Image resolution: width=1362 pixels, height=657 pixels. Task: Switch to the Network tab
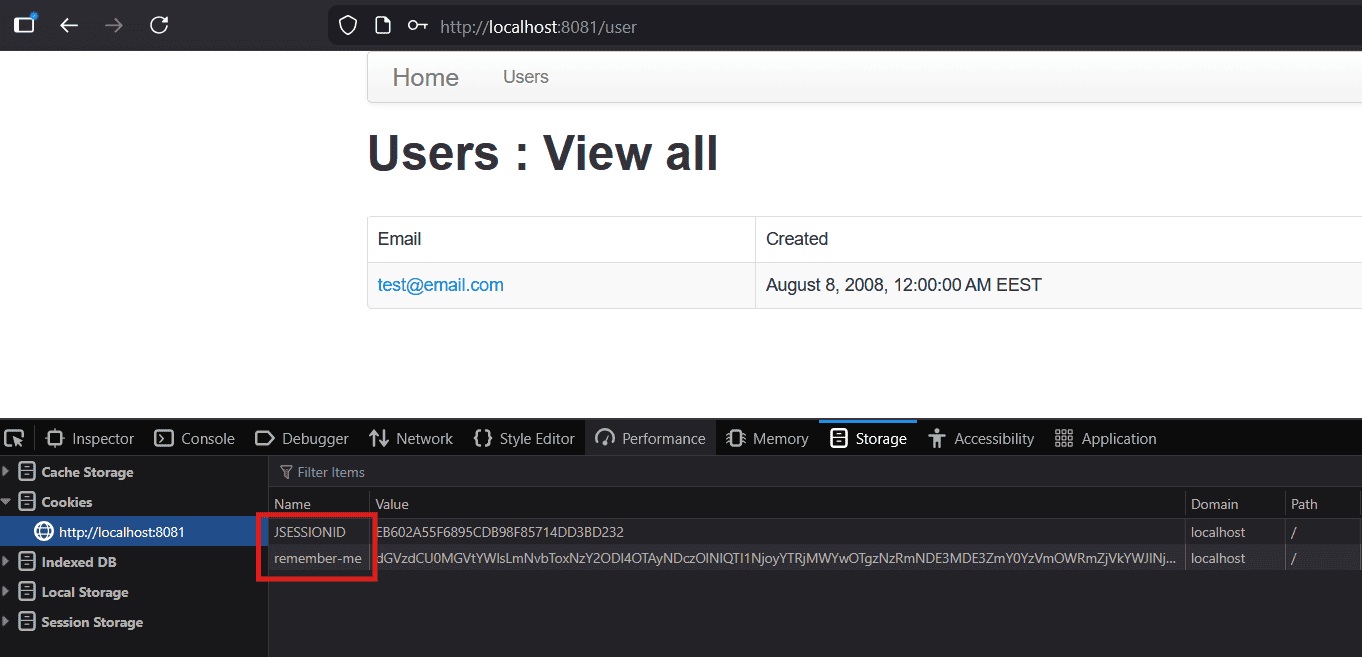[x=411, y=438]
